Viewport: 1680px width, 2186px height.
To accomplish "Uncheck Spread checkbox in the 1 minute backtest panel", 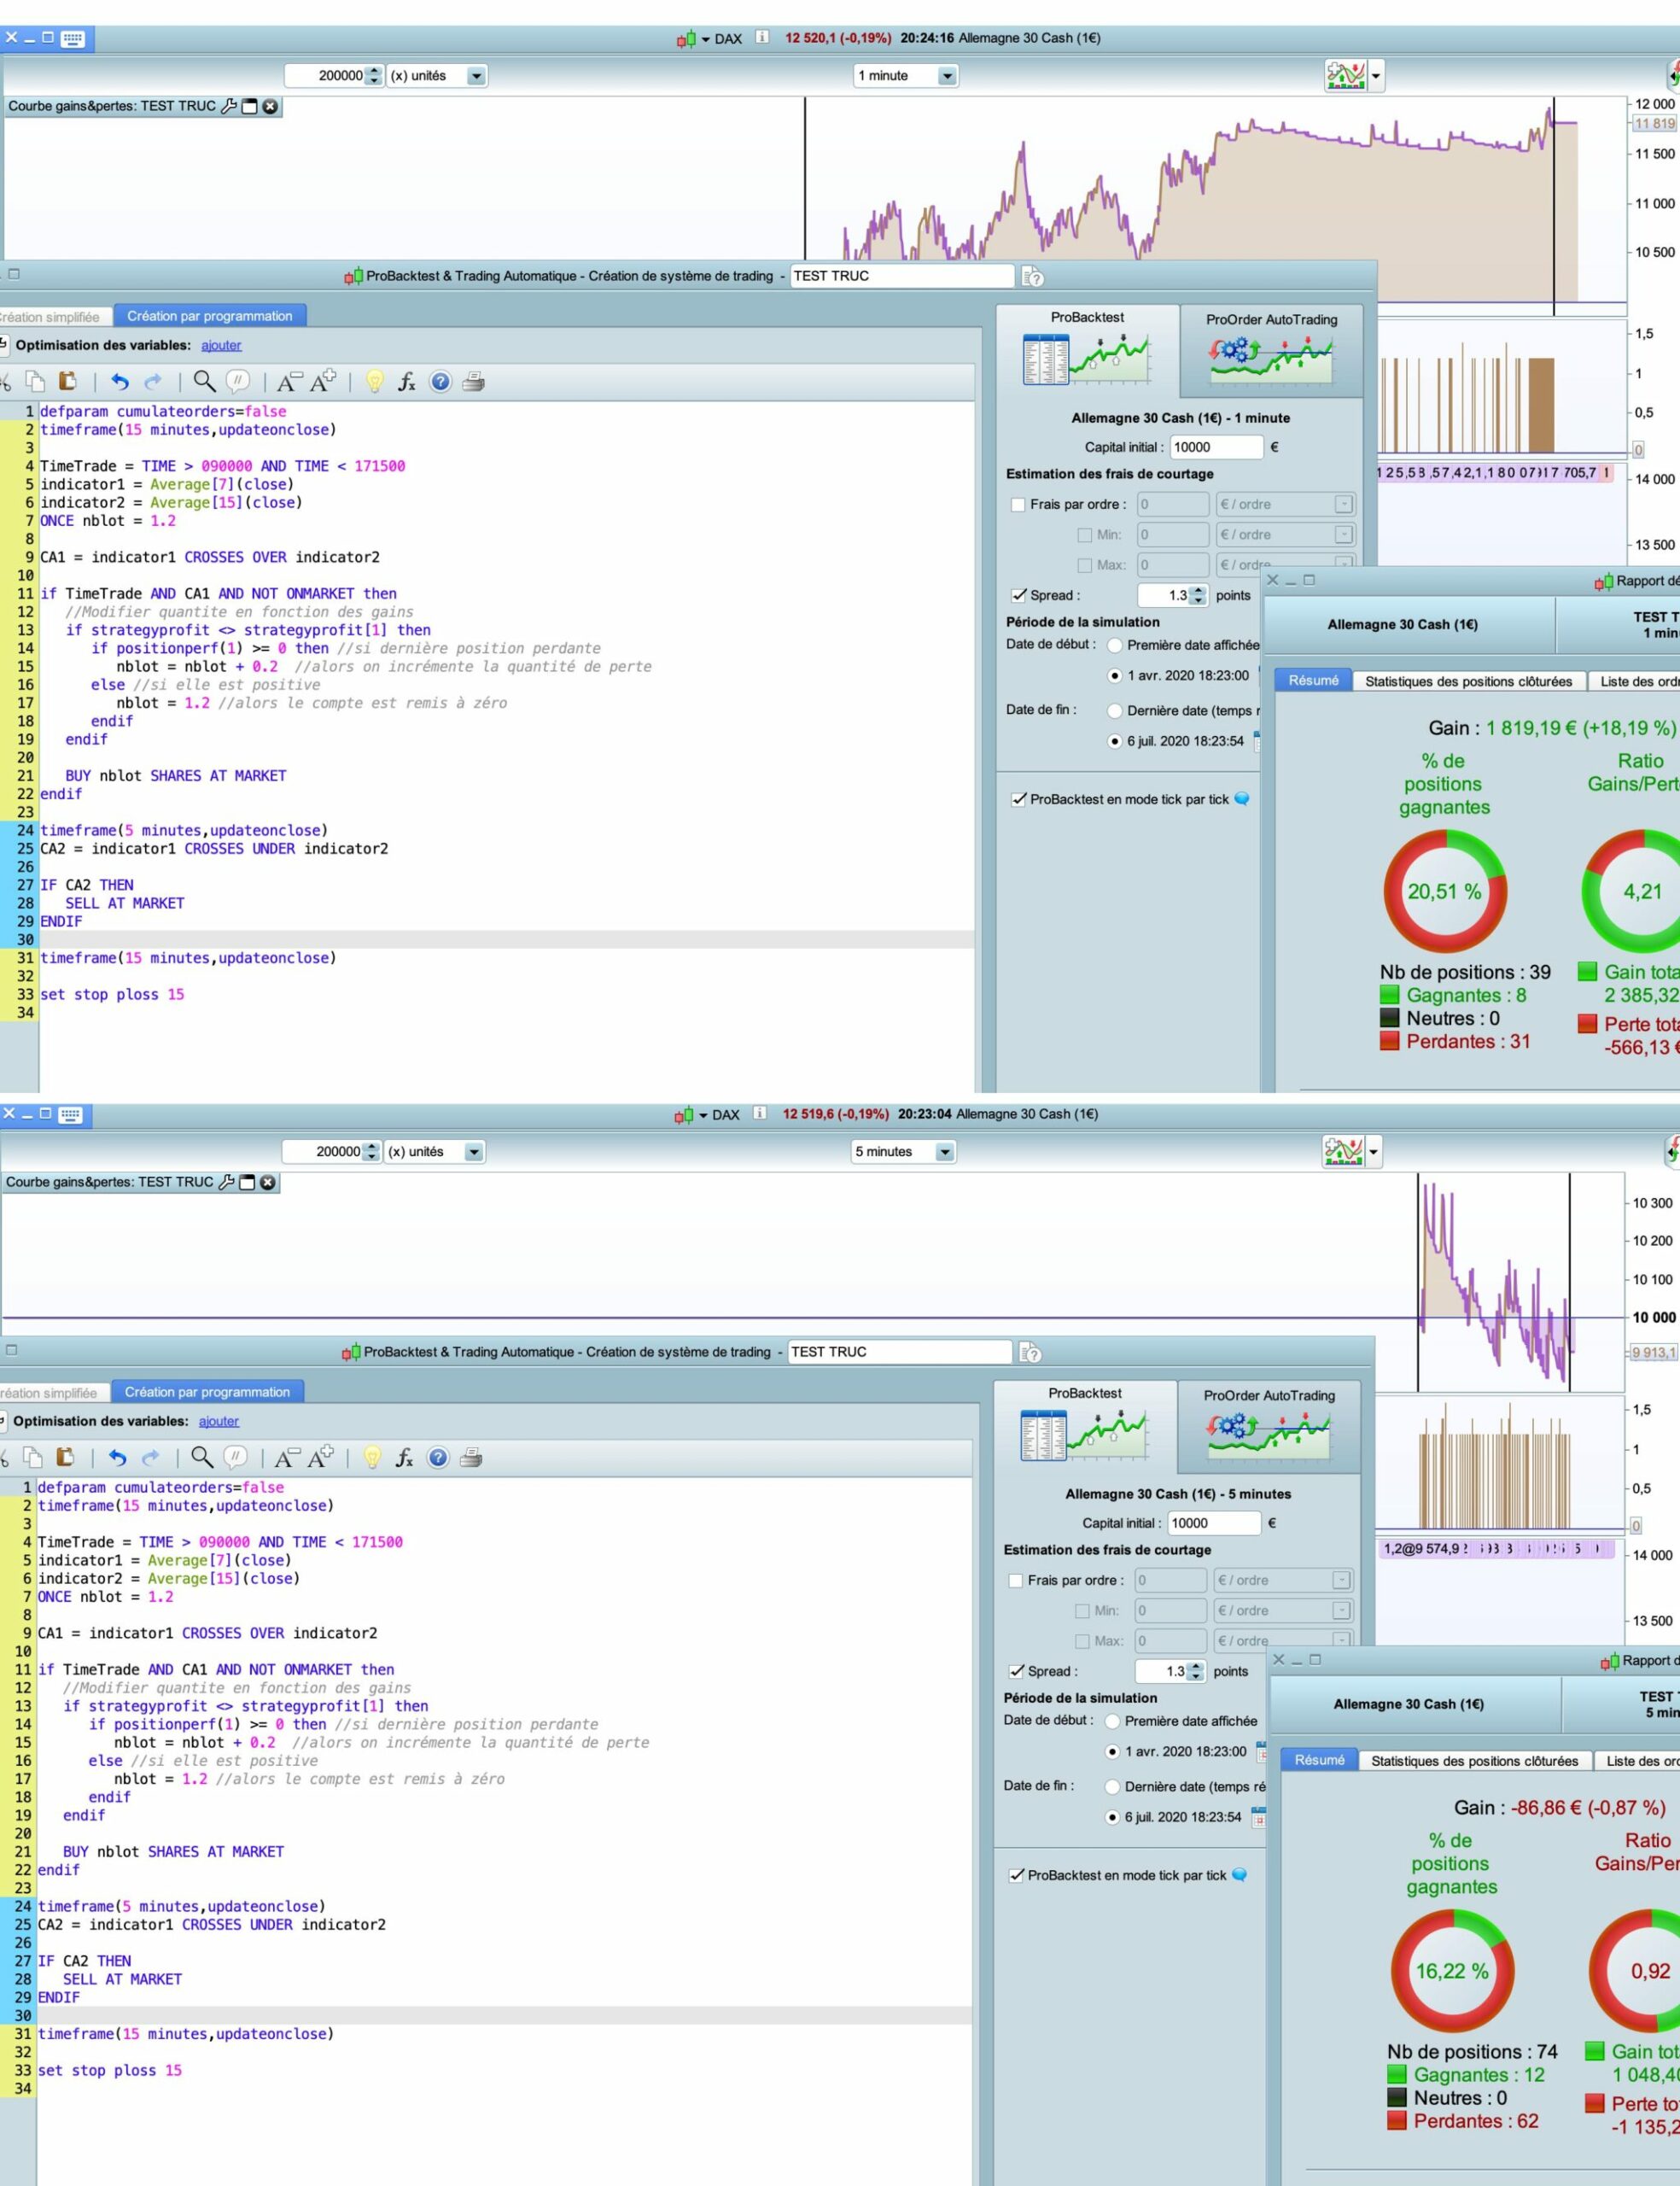I will tap(1018, 595).
